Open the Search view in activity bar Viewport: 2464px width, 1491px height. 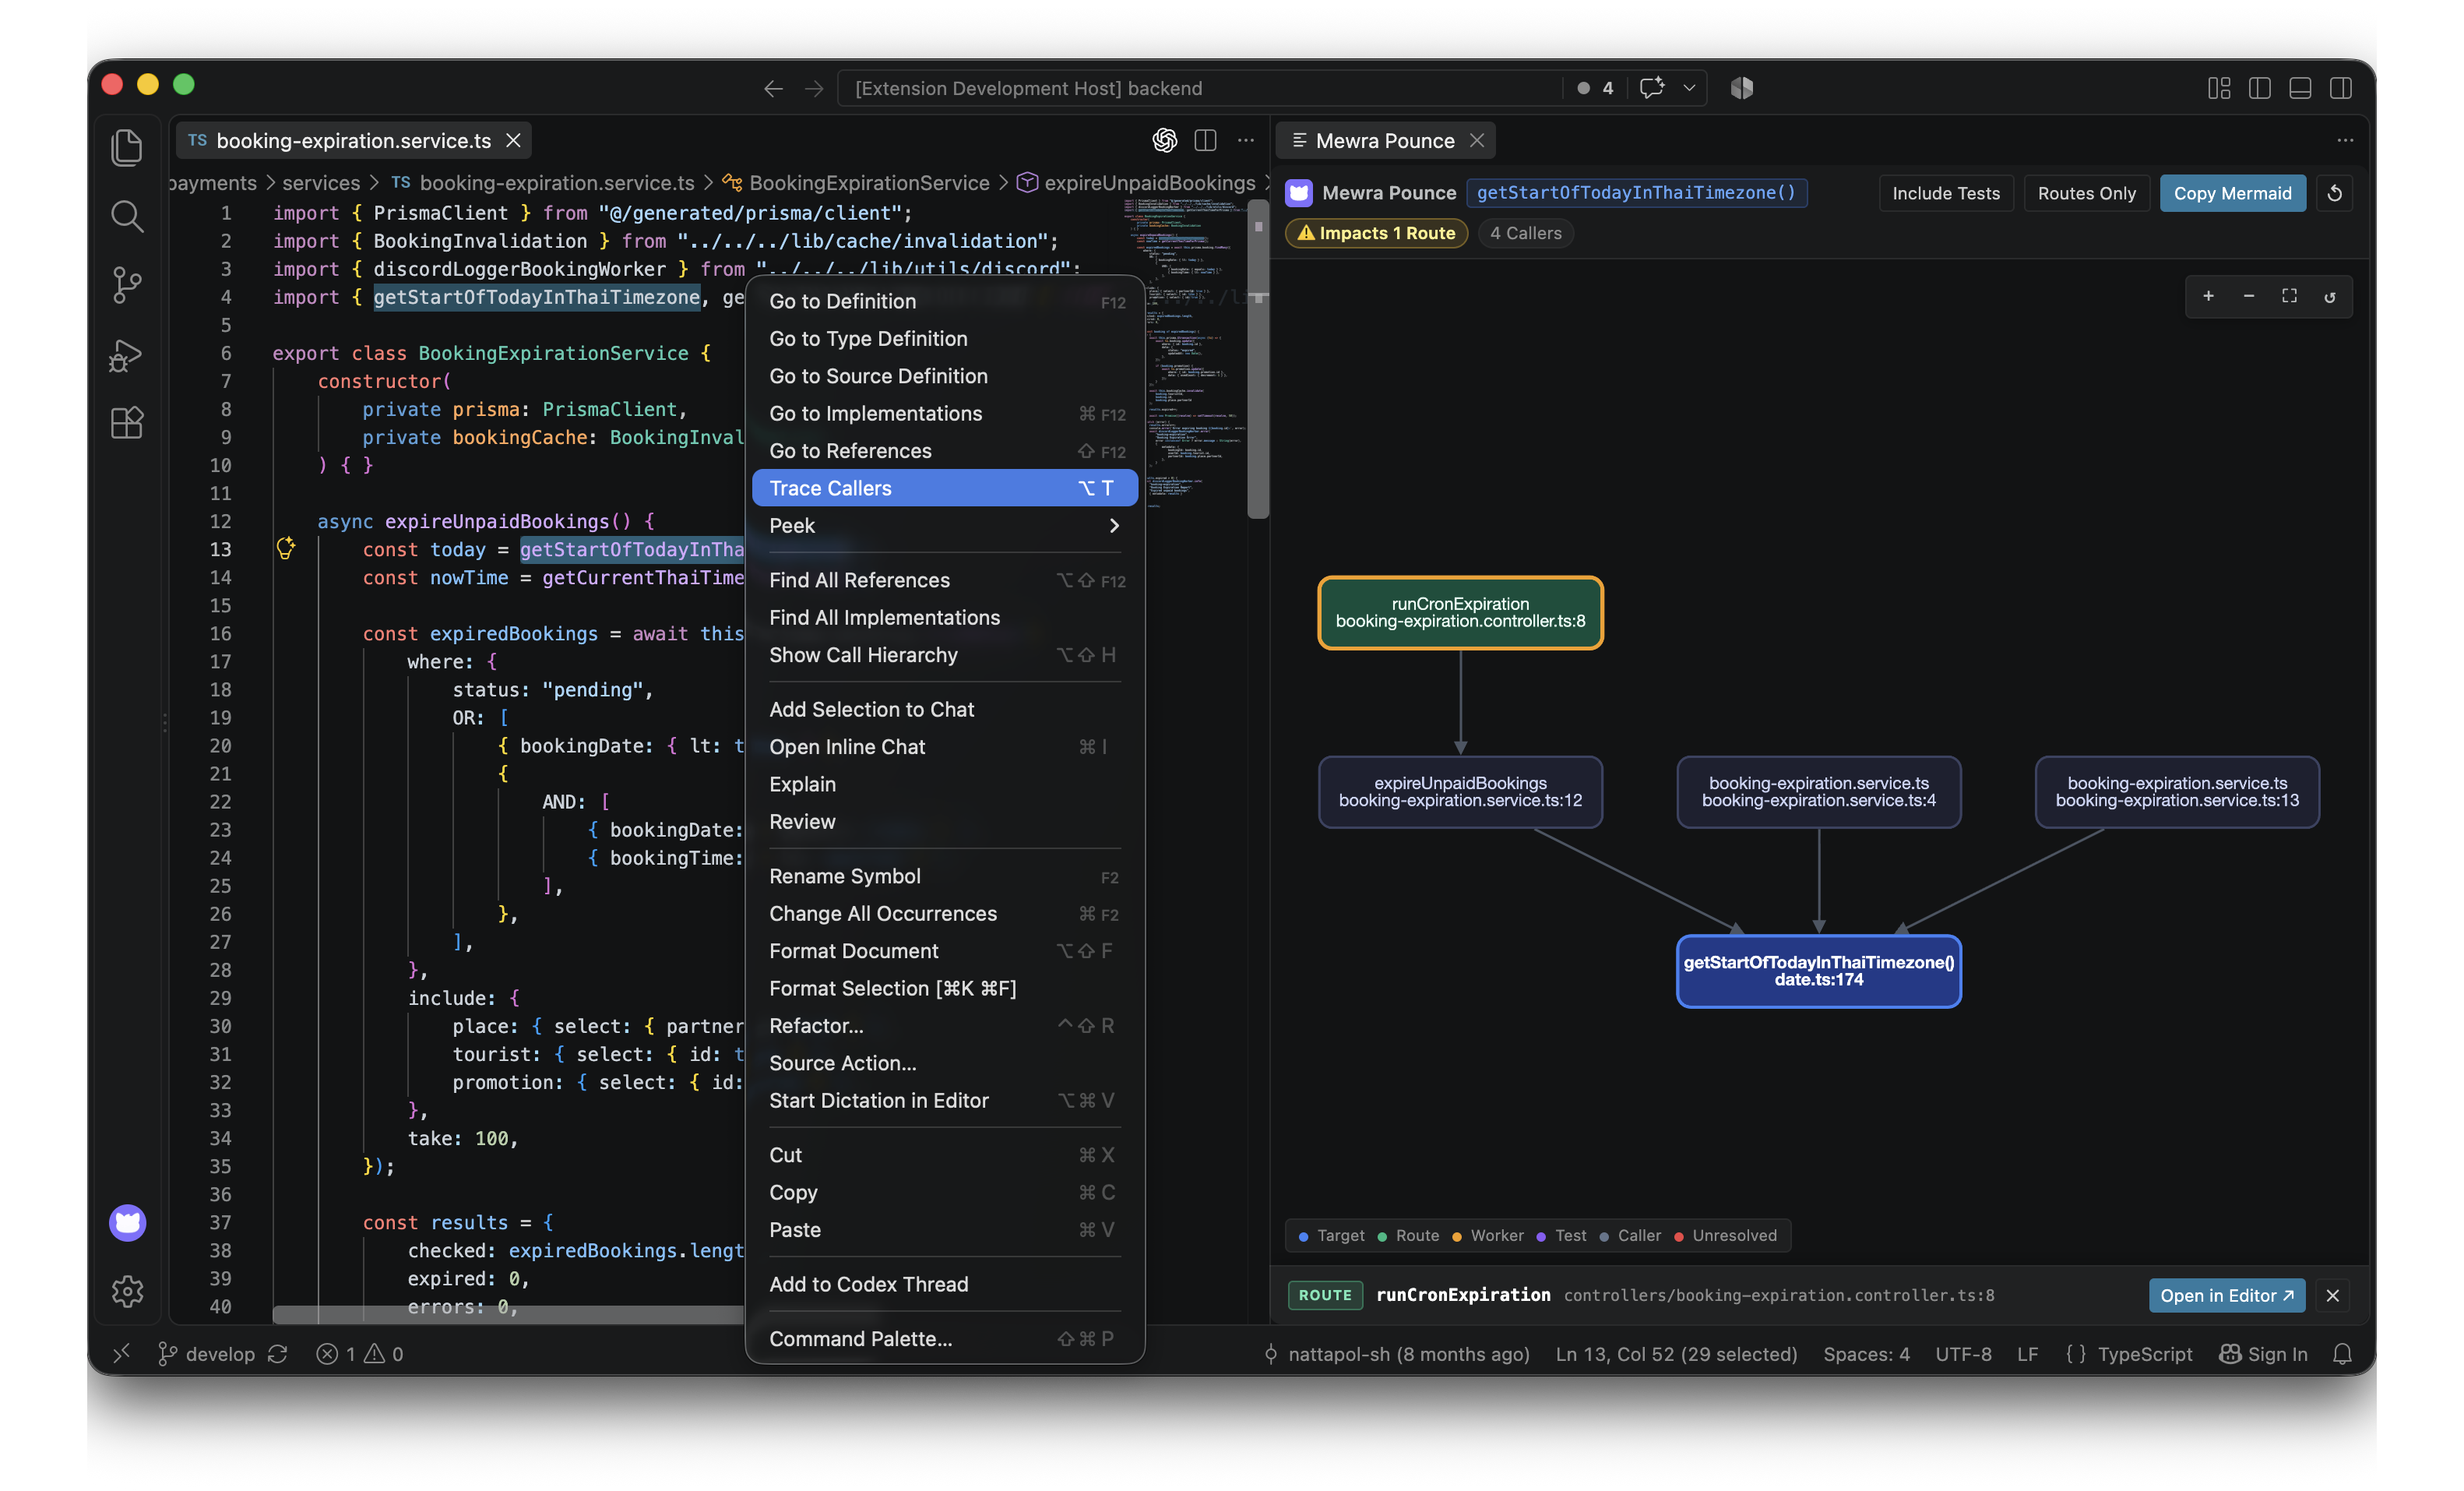coord(127,216)
